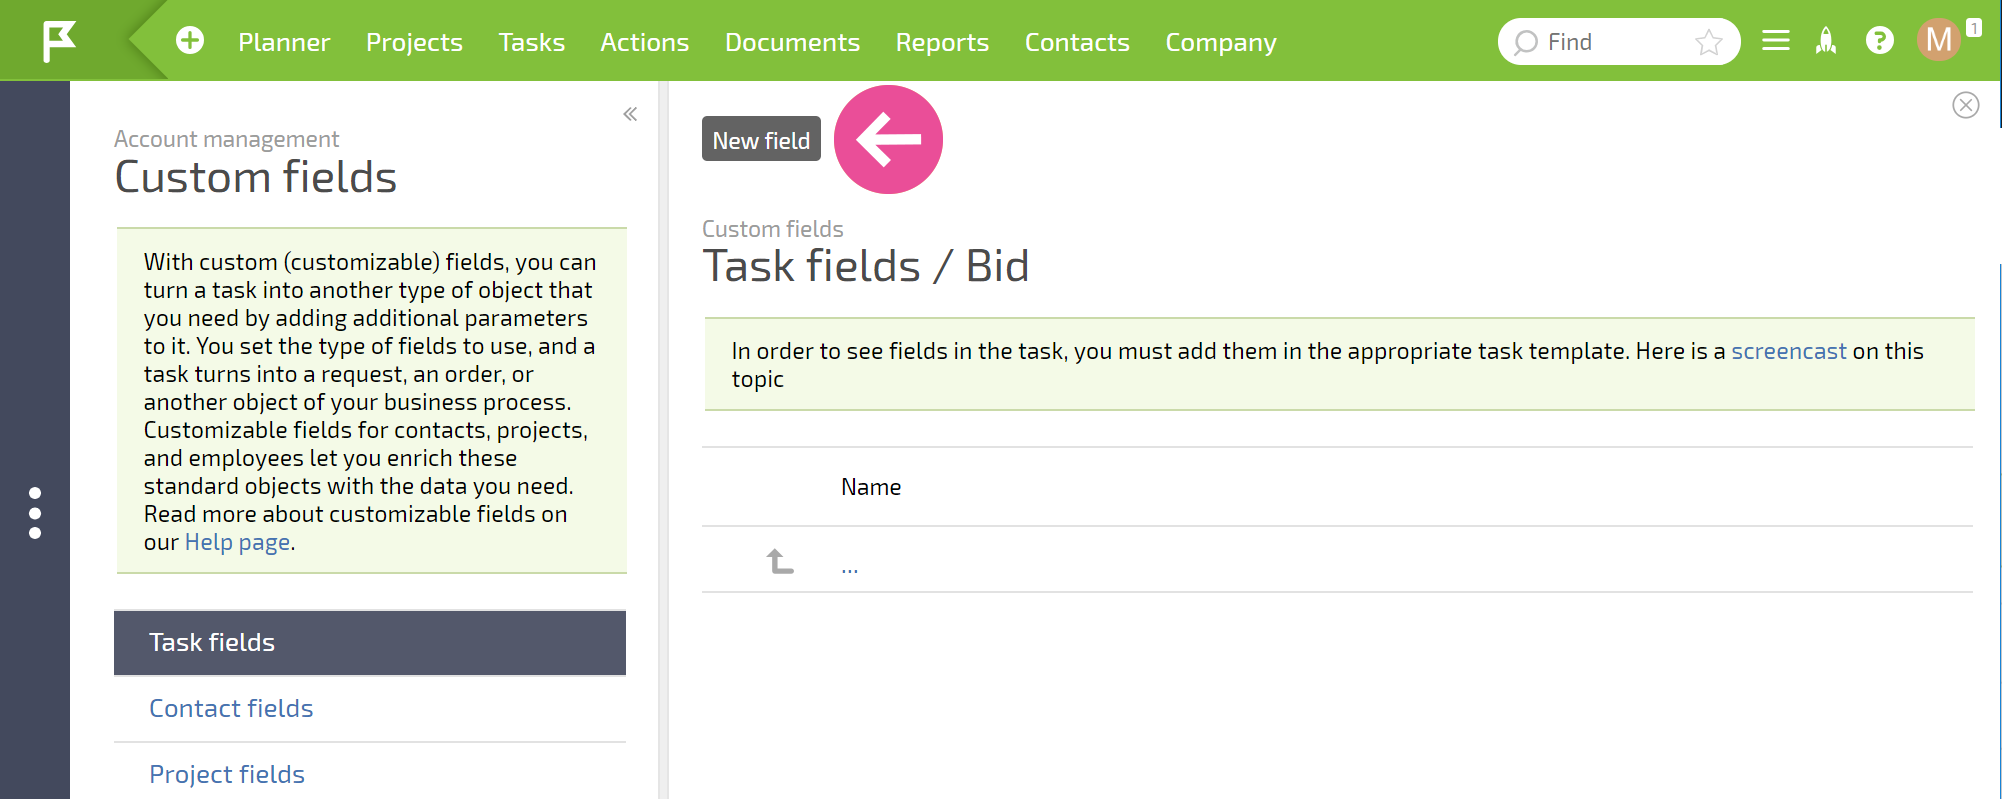The width and height of the screenshot is (2002, 799).
Task: Click the flag logo home icon
Action: (x=59, y=42)
